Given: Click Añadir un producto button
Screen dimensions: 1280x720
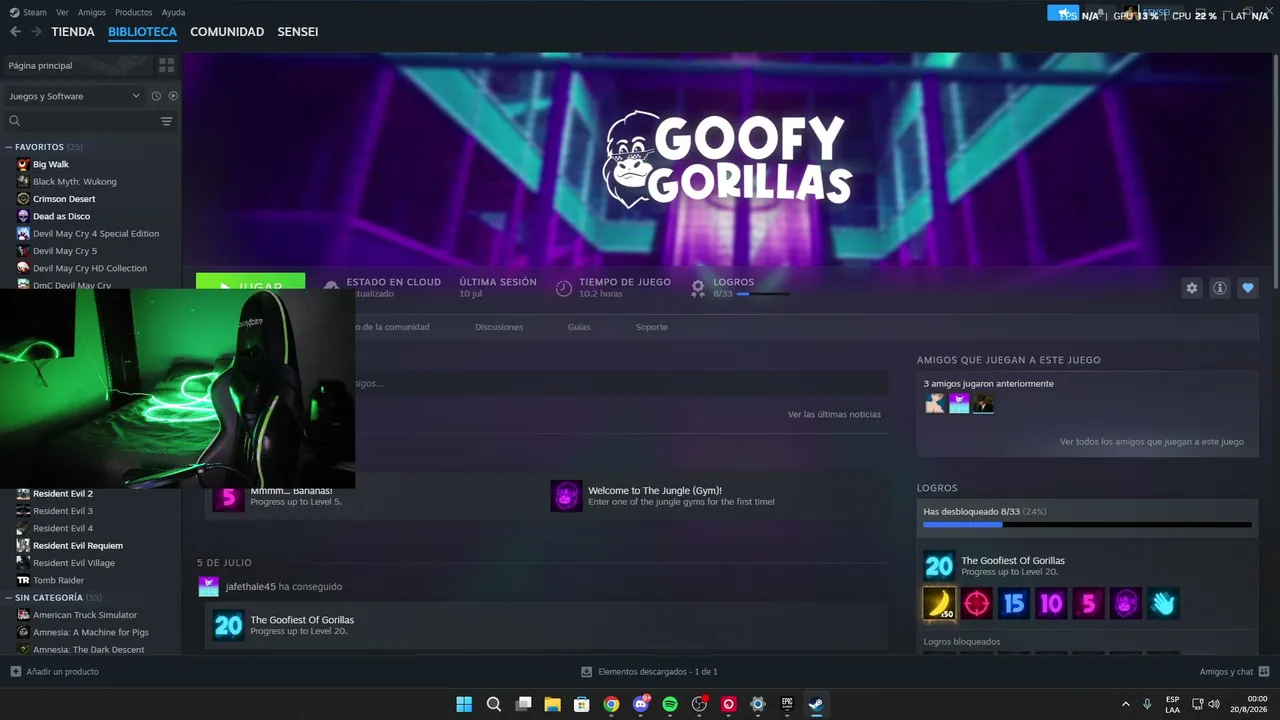Looking at the screenshot, I should 54,672.
